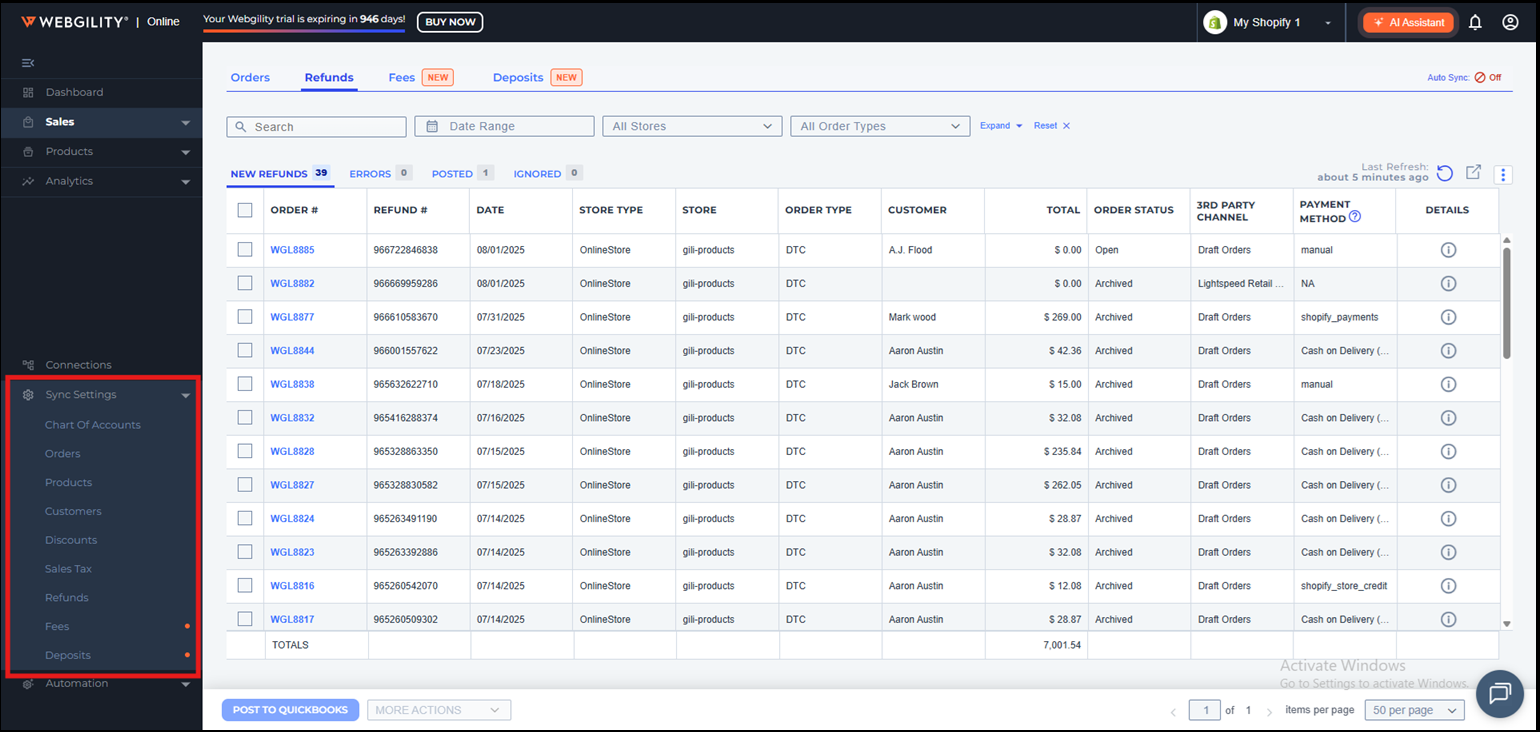Collapse the sidebar using hamburger icon

pyautogui.click(x=28, y=63)
